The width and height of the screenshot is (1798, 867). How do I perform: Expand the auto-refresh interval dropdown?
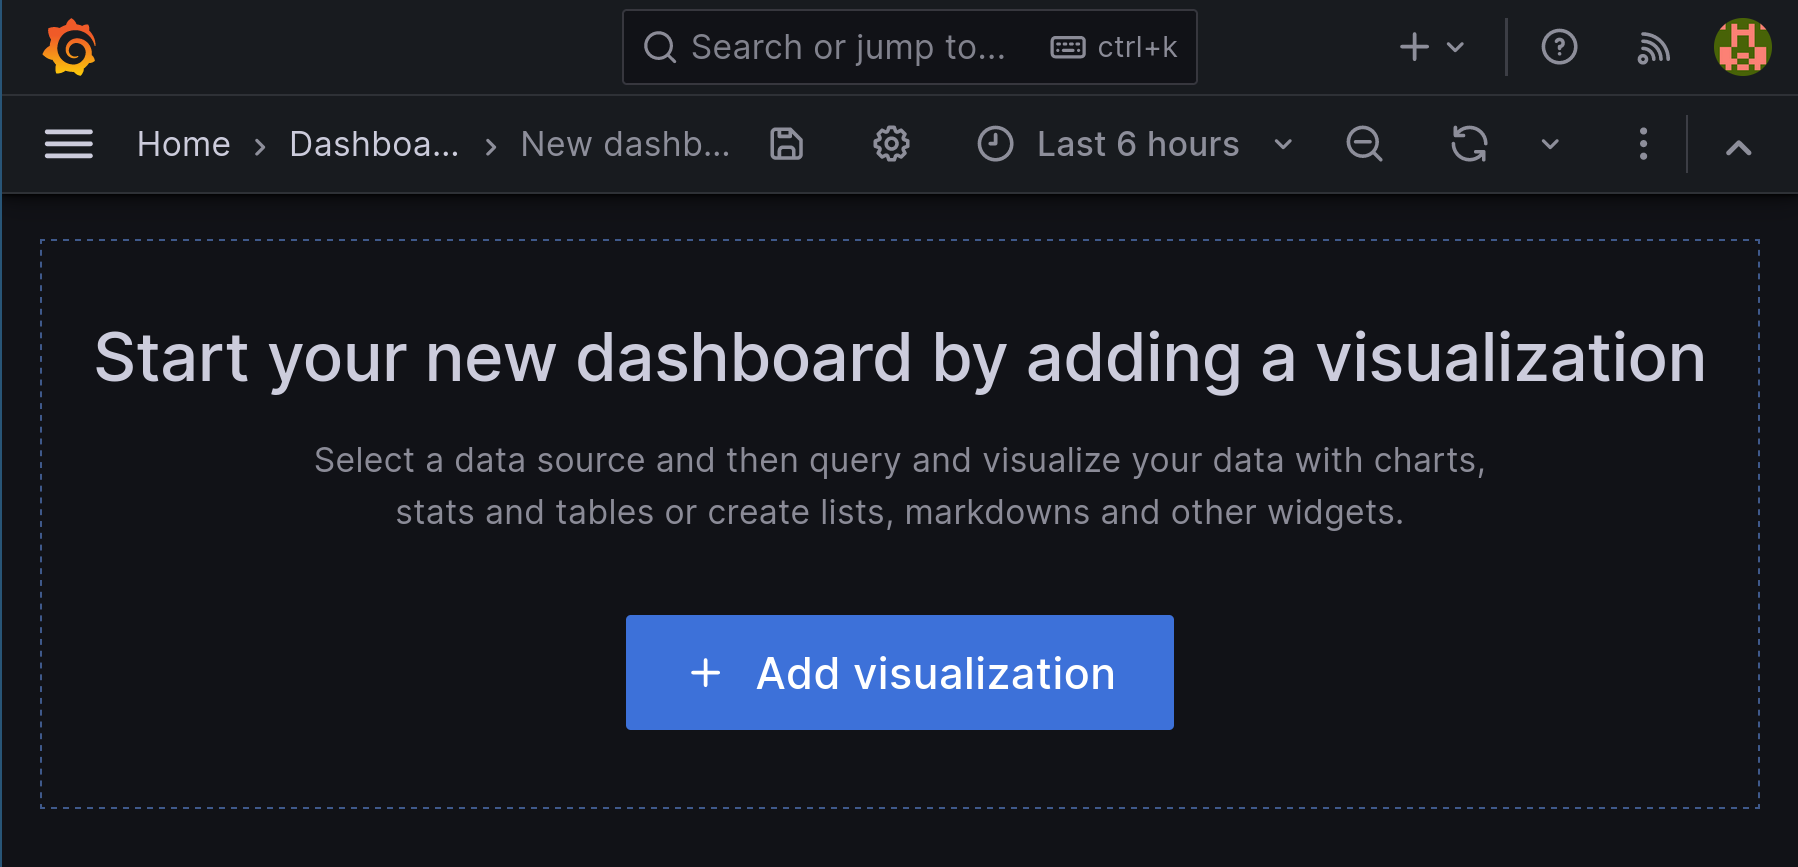click(1548, 144)
